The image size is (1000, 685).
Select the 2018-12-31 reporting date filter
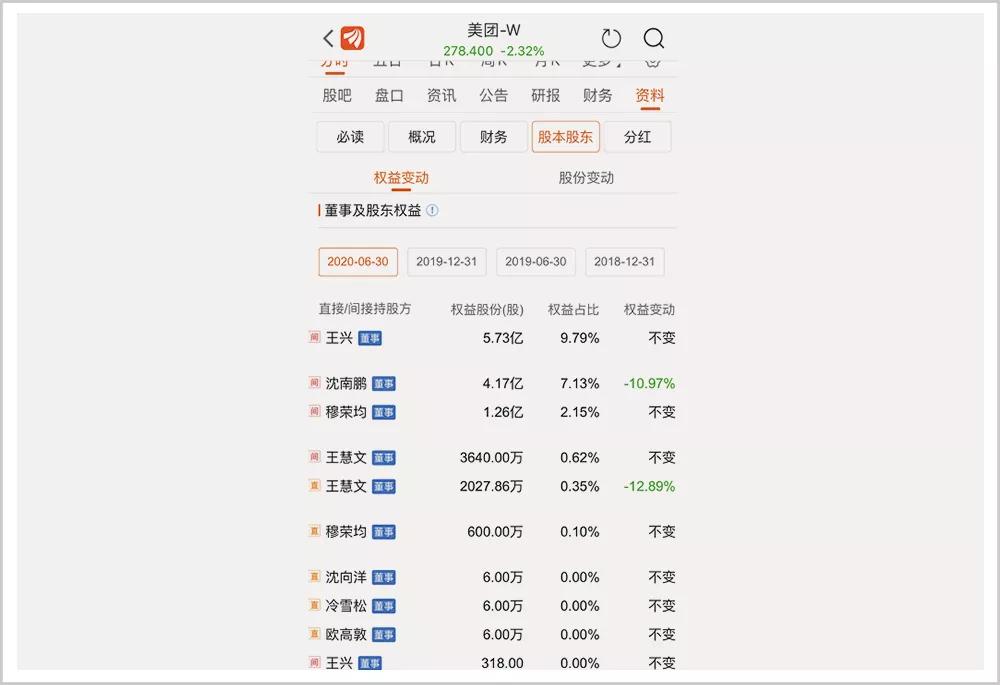pos(624,261)
